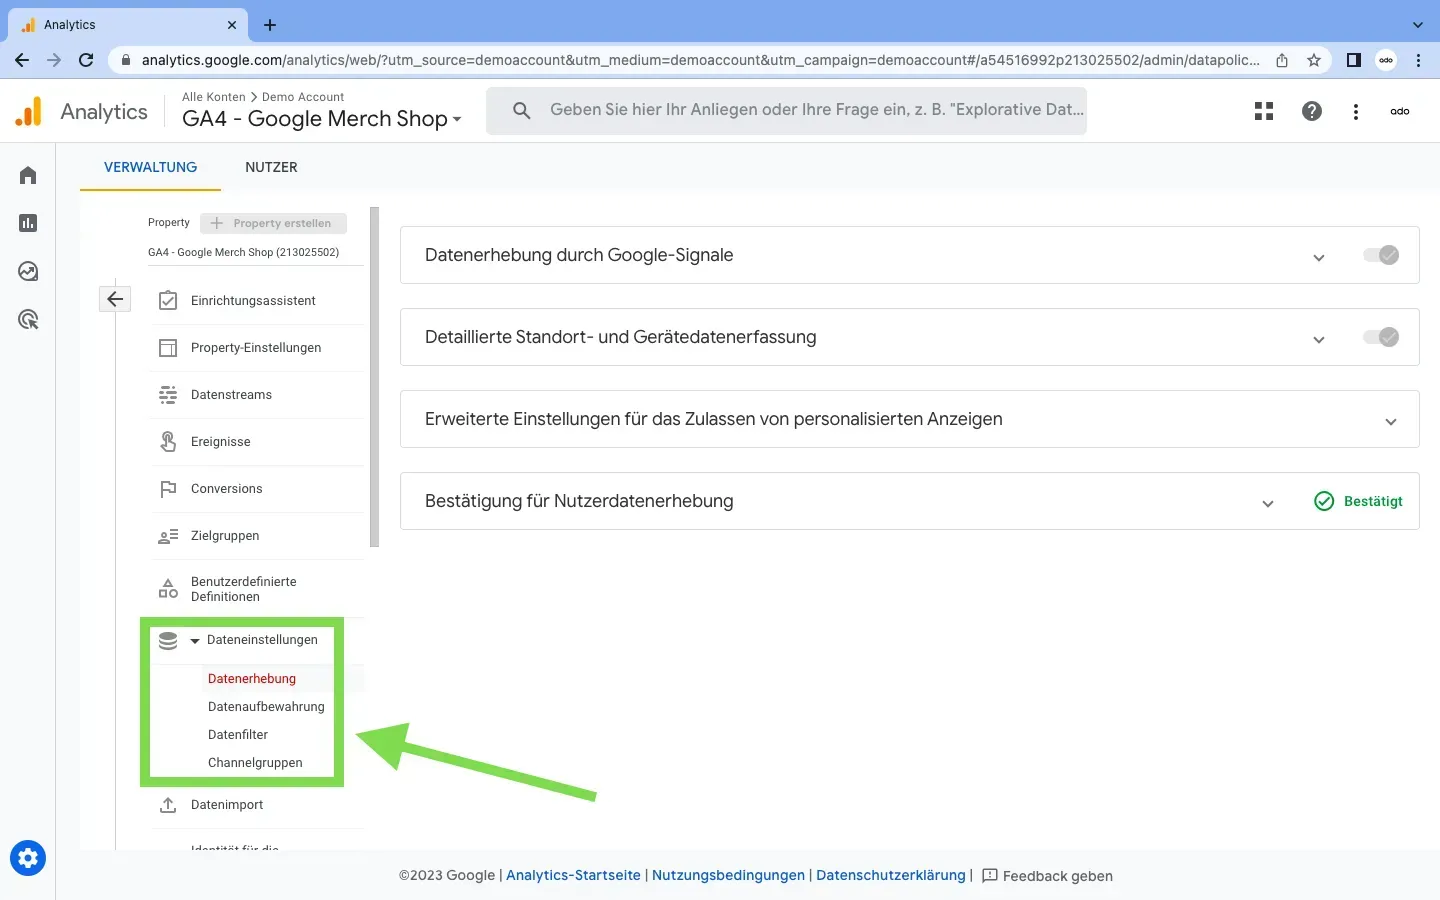Switch to the NUTZER tab
Image resolution: width=1440 pixels, height=900 pixels.
(271, 167)
